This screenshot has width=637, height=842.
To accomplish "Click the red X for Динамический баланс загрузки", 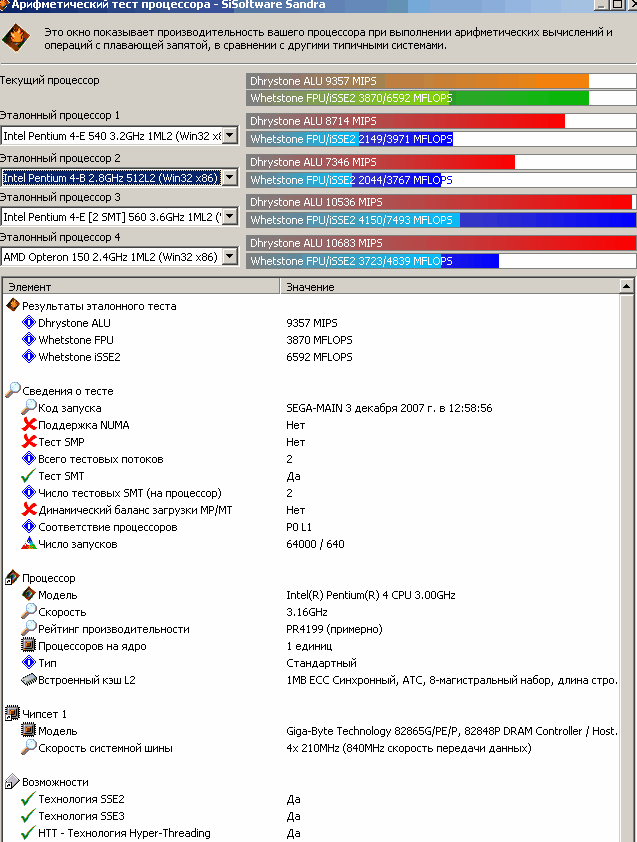I will click(28, 510).
